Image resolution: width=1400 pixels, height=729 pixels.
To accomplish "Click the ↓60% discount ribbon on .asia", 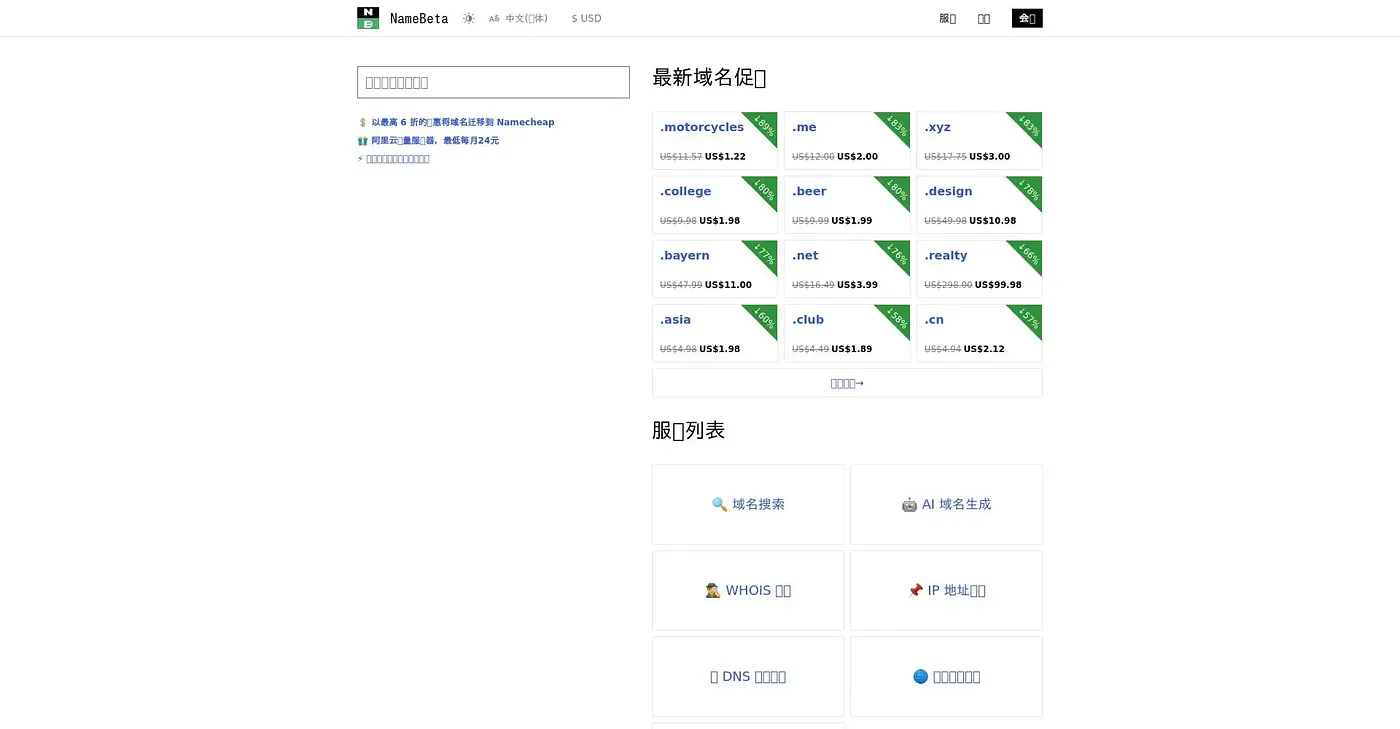I will point(764,318).
